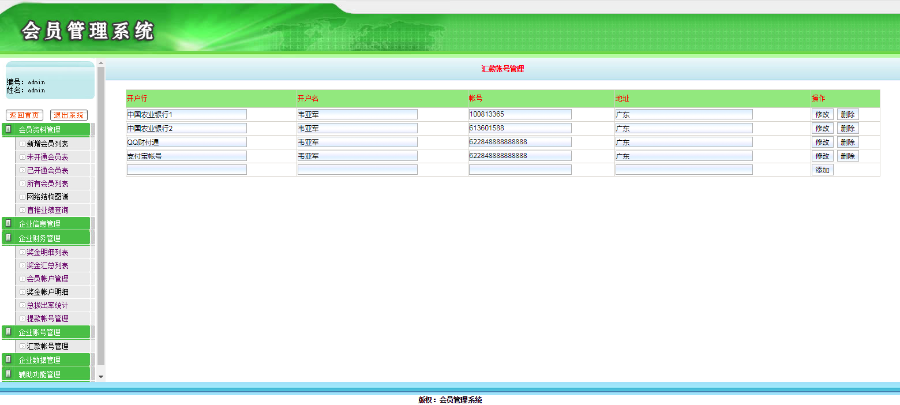
Task: Click the 企业帐号管理 section book icon
Action: tap(8, 332)
